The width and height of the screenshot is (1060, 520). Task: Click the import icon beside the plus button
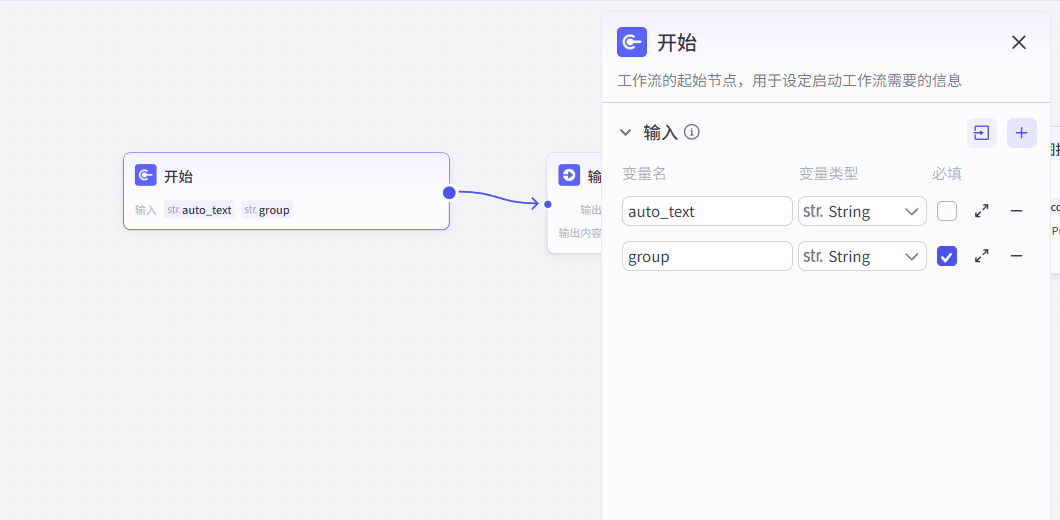click(x=981, y=133)
